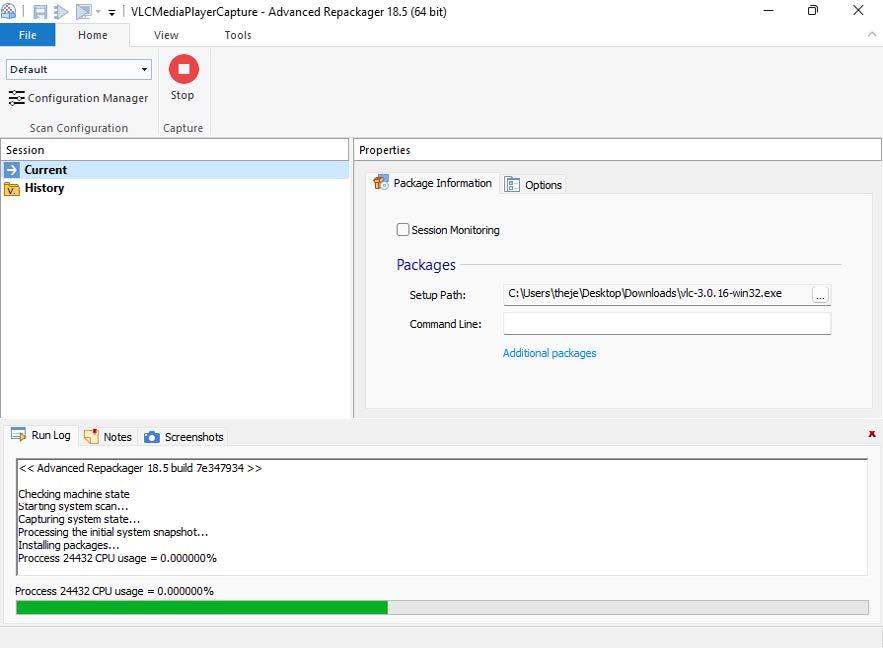Viewport: 883px width, 648px height.
Task: Open dropdown arrow next to monitor icon
Action: coord(98,11)
